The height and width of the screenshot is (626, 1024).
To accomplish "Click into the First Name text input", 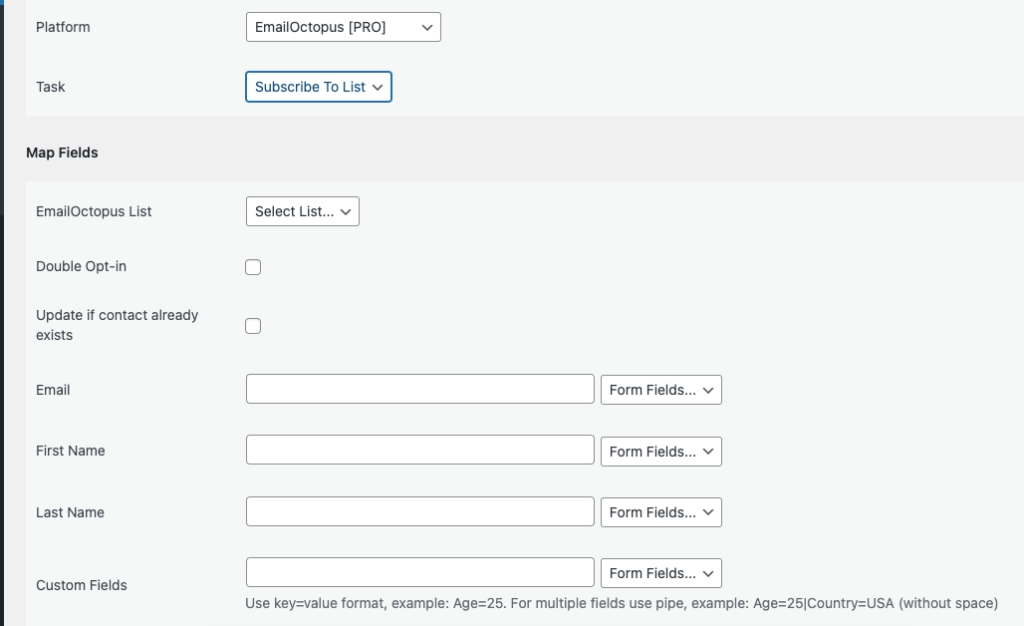I will click(x=420, y=450).
